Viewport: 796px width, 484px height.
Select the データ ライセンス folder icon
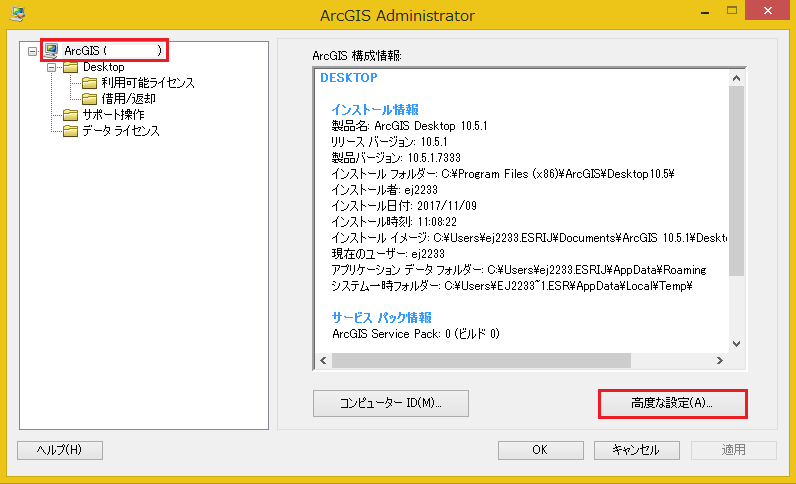[x=71, y=131]
